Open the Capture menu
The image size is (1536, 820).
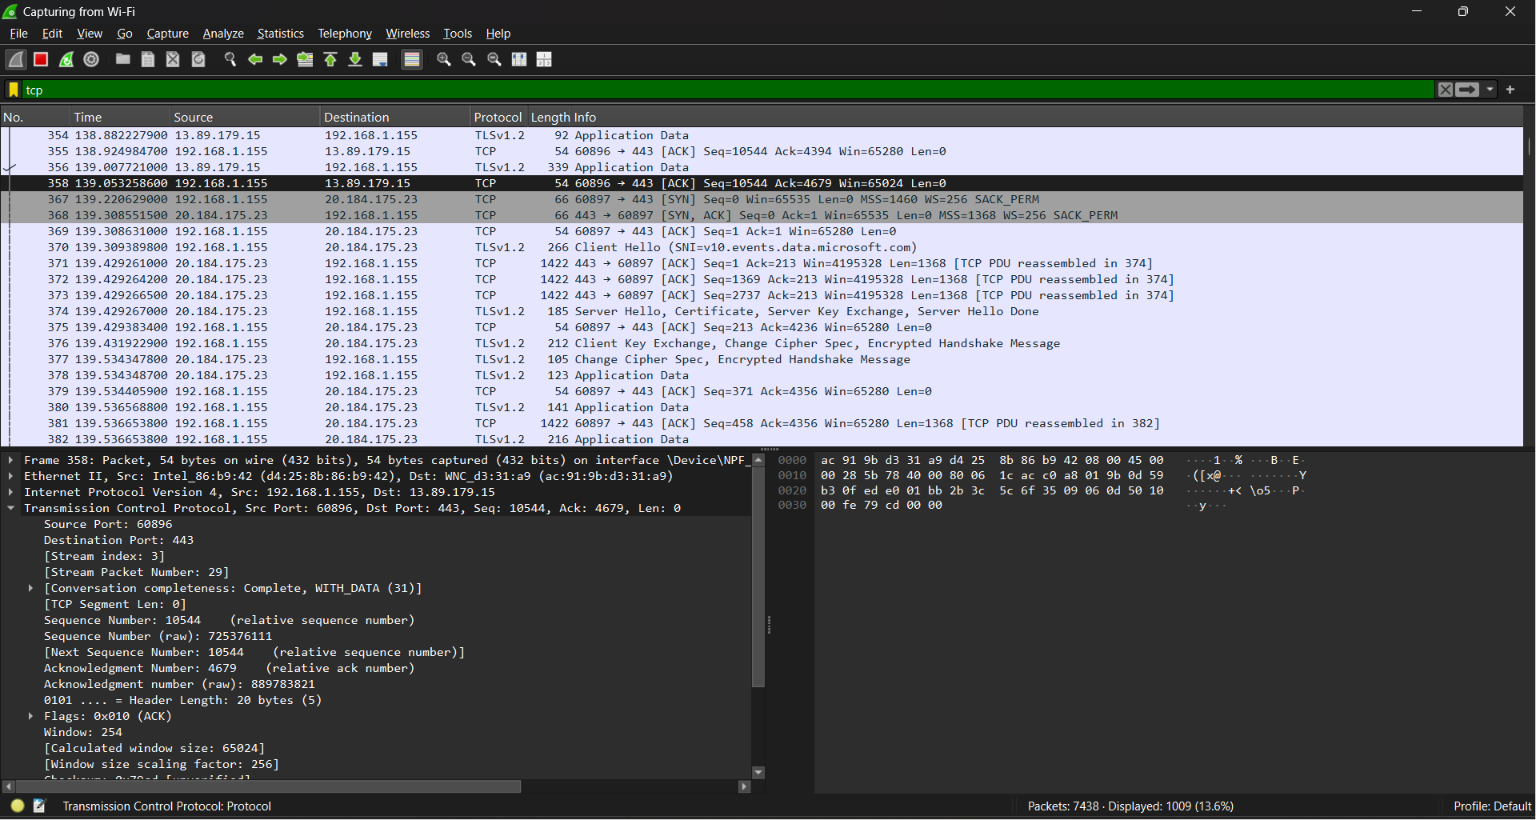167,34
